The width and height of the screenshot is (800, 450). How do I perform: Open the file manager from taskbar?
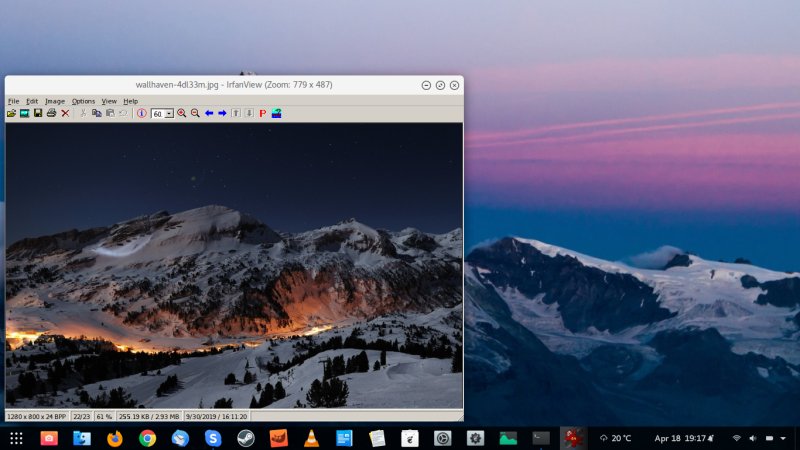tap(82, 438)
